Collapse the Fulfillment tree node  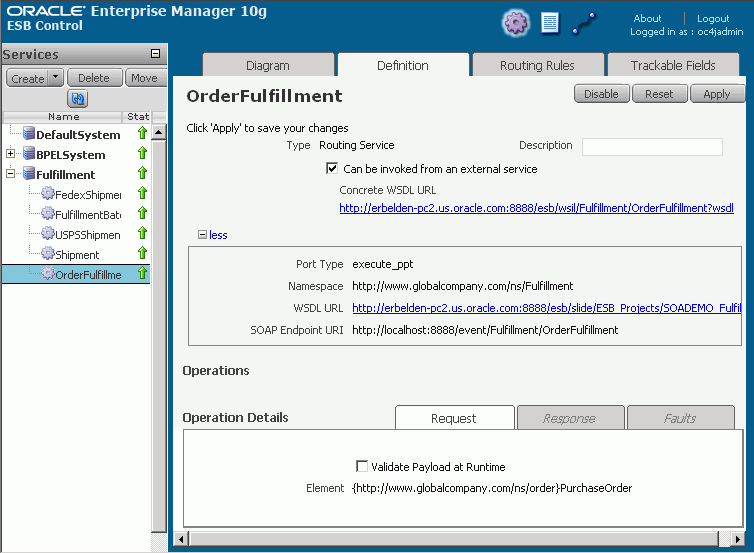[10, 173]
